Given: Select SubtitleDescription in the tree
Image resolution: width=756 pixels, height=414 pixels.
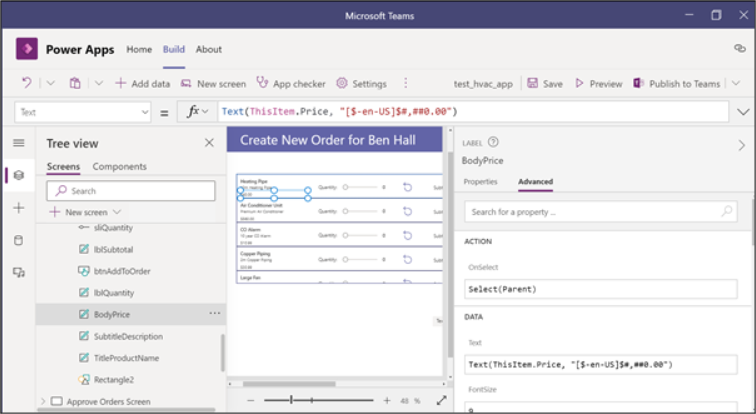Looking at the screenshot, I should click(x=128, y=336).
